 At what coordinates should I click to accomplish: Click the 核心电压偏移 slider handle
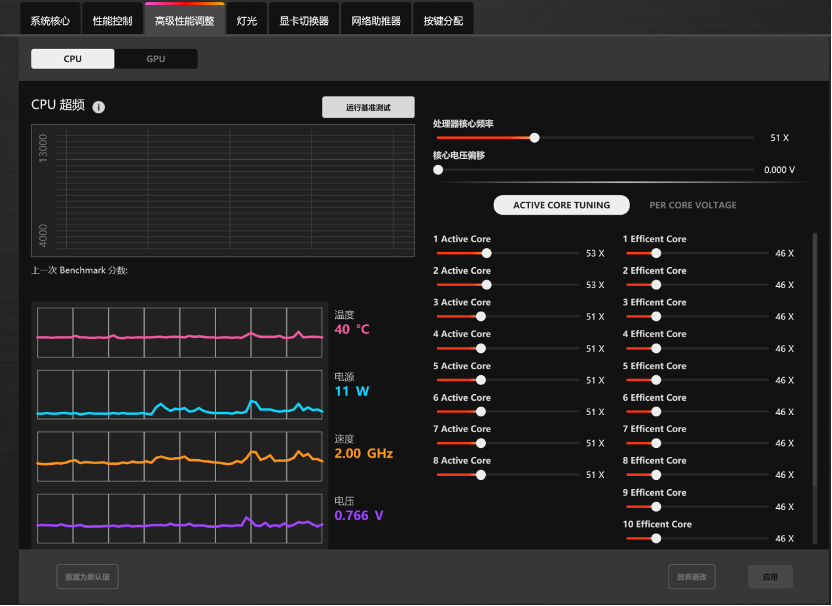(438, 170)
